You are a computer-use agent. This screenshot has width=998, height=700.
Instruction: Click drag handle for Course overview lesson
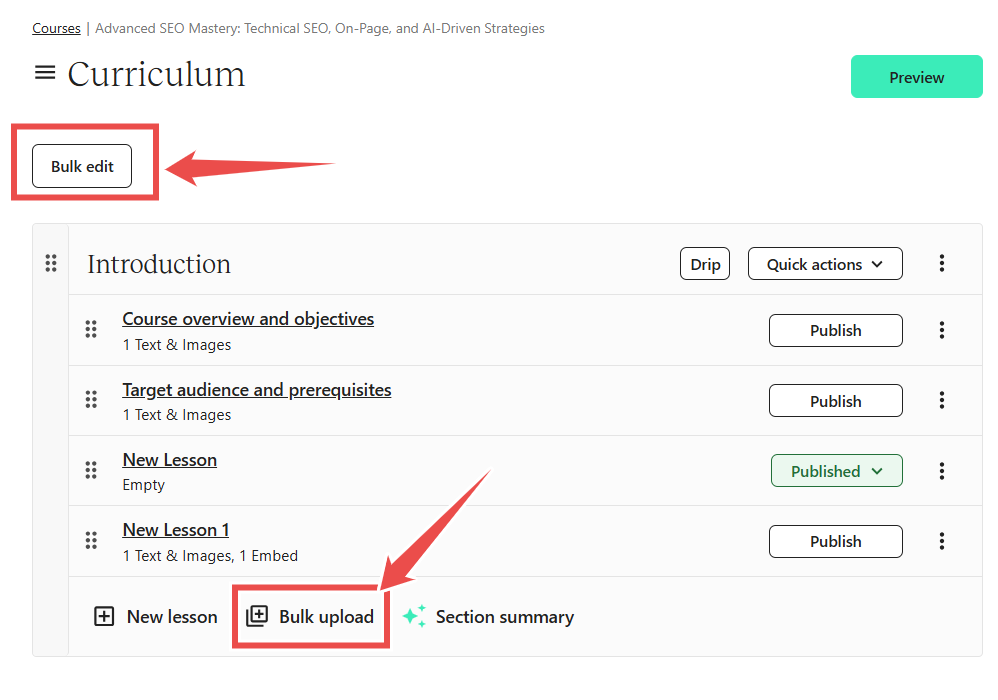coord(91,329)
